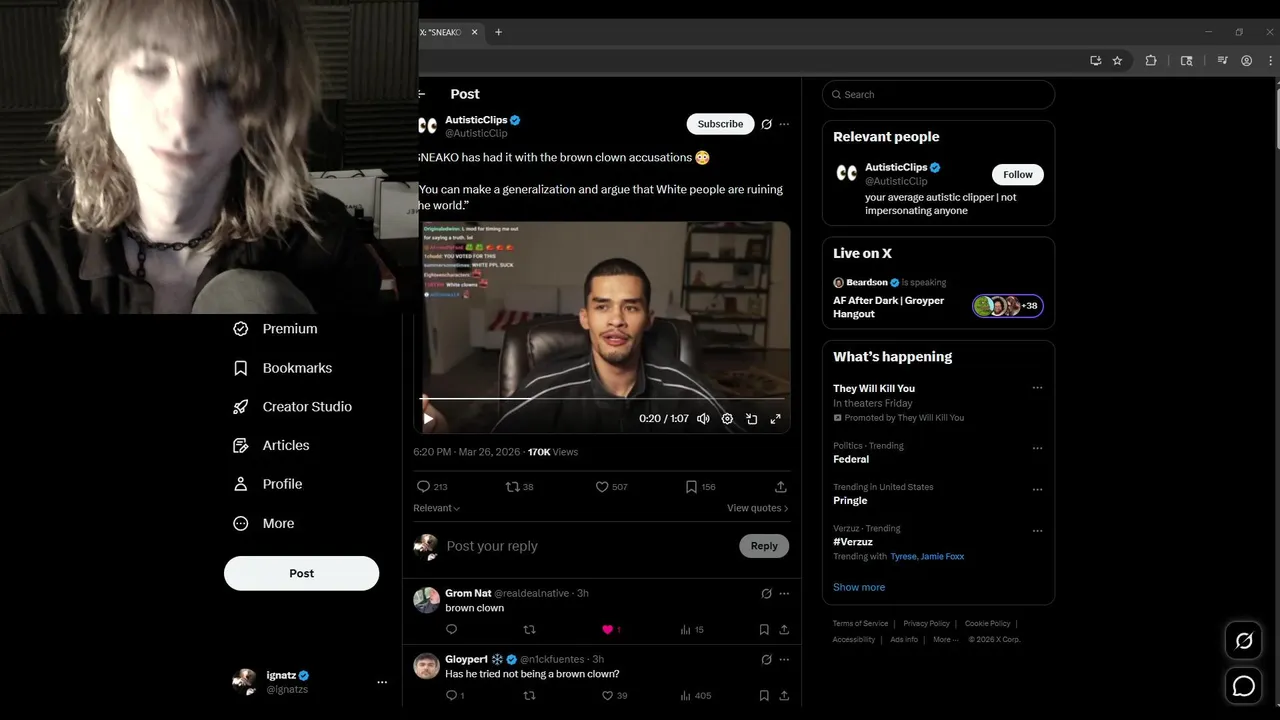Reply to Grom Nat's comment
This screenshot has width=1280, height=720.
coord(451,630)
